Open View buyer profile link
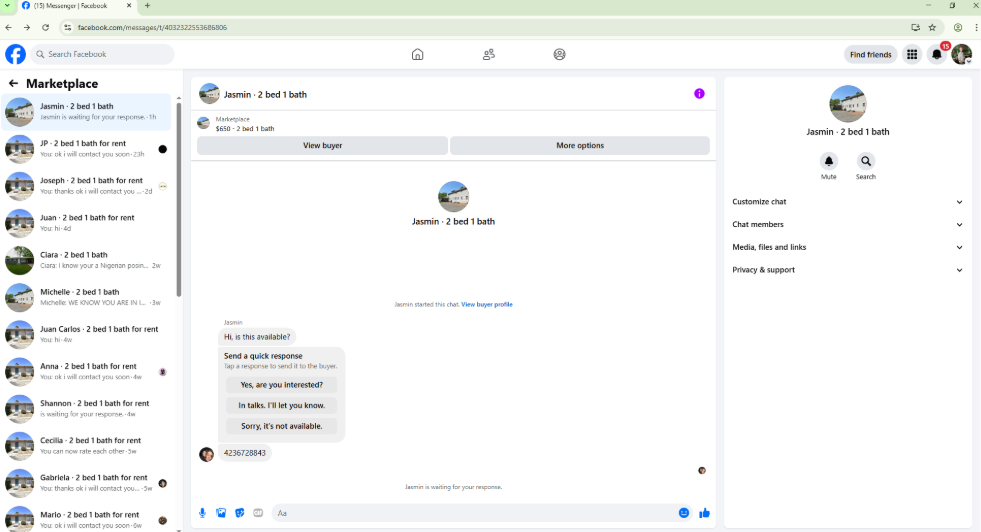Image resolution: width=981 pixels, height=532 pixels. coord(487,304)
